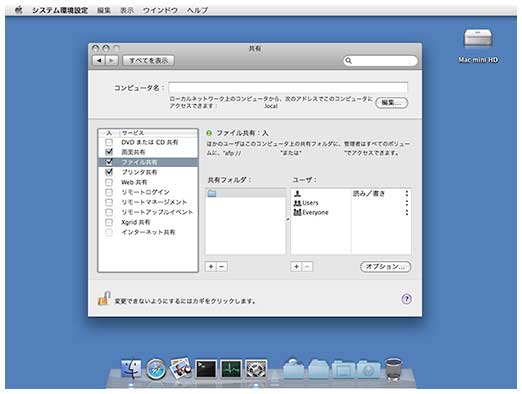
Task: Go back with the left arrow button
Action: click(99, 60)
